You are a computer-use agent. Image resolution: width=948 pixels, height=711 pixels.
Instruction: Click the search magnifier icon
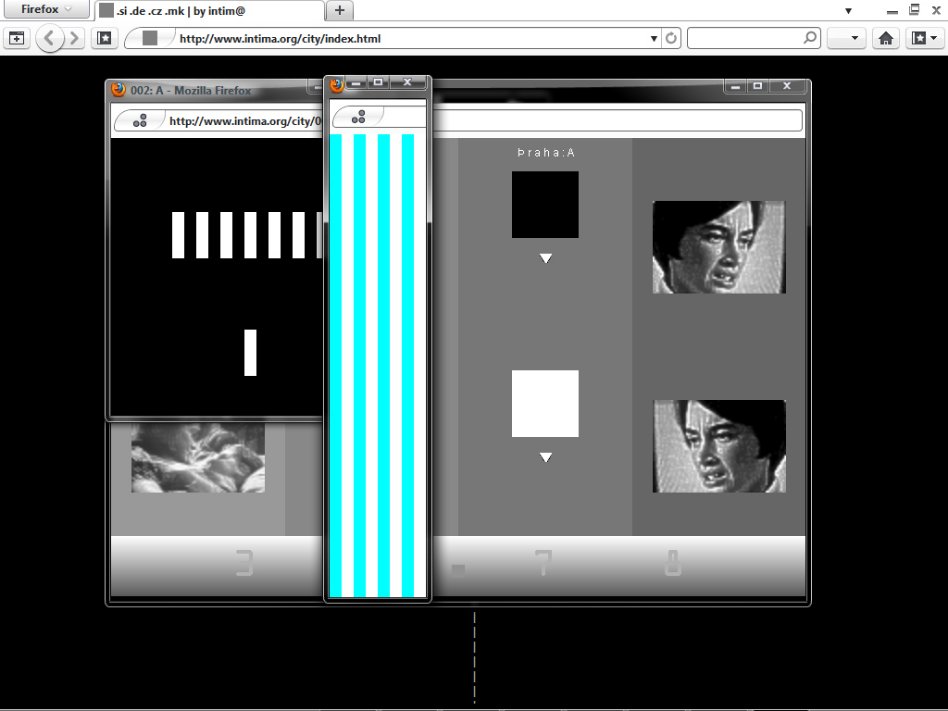pos(810,39)
